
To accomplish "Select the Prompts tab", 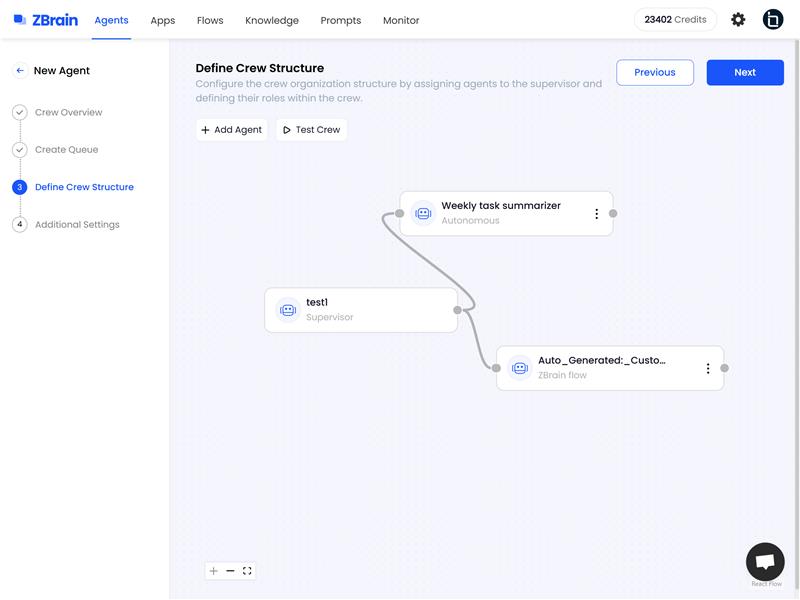I will click(341, 20).
